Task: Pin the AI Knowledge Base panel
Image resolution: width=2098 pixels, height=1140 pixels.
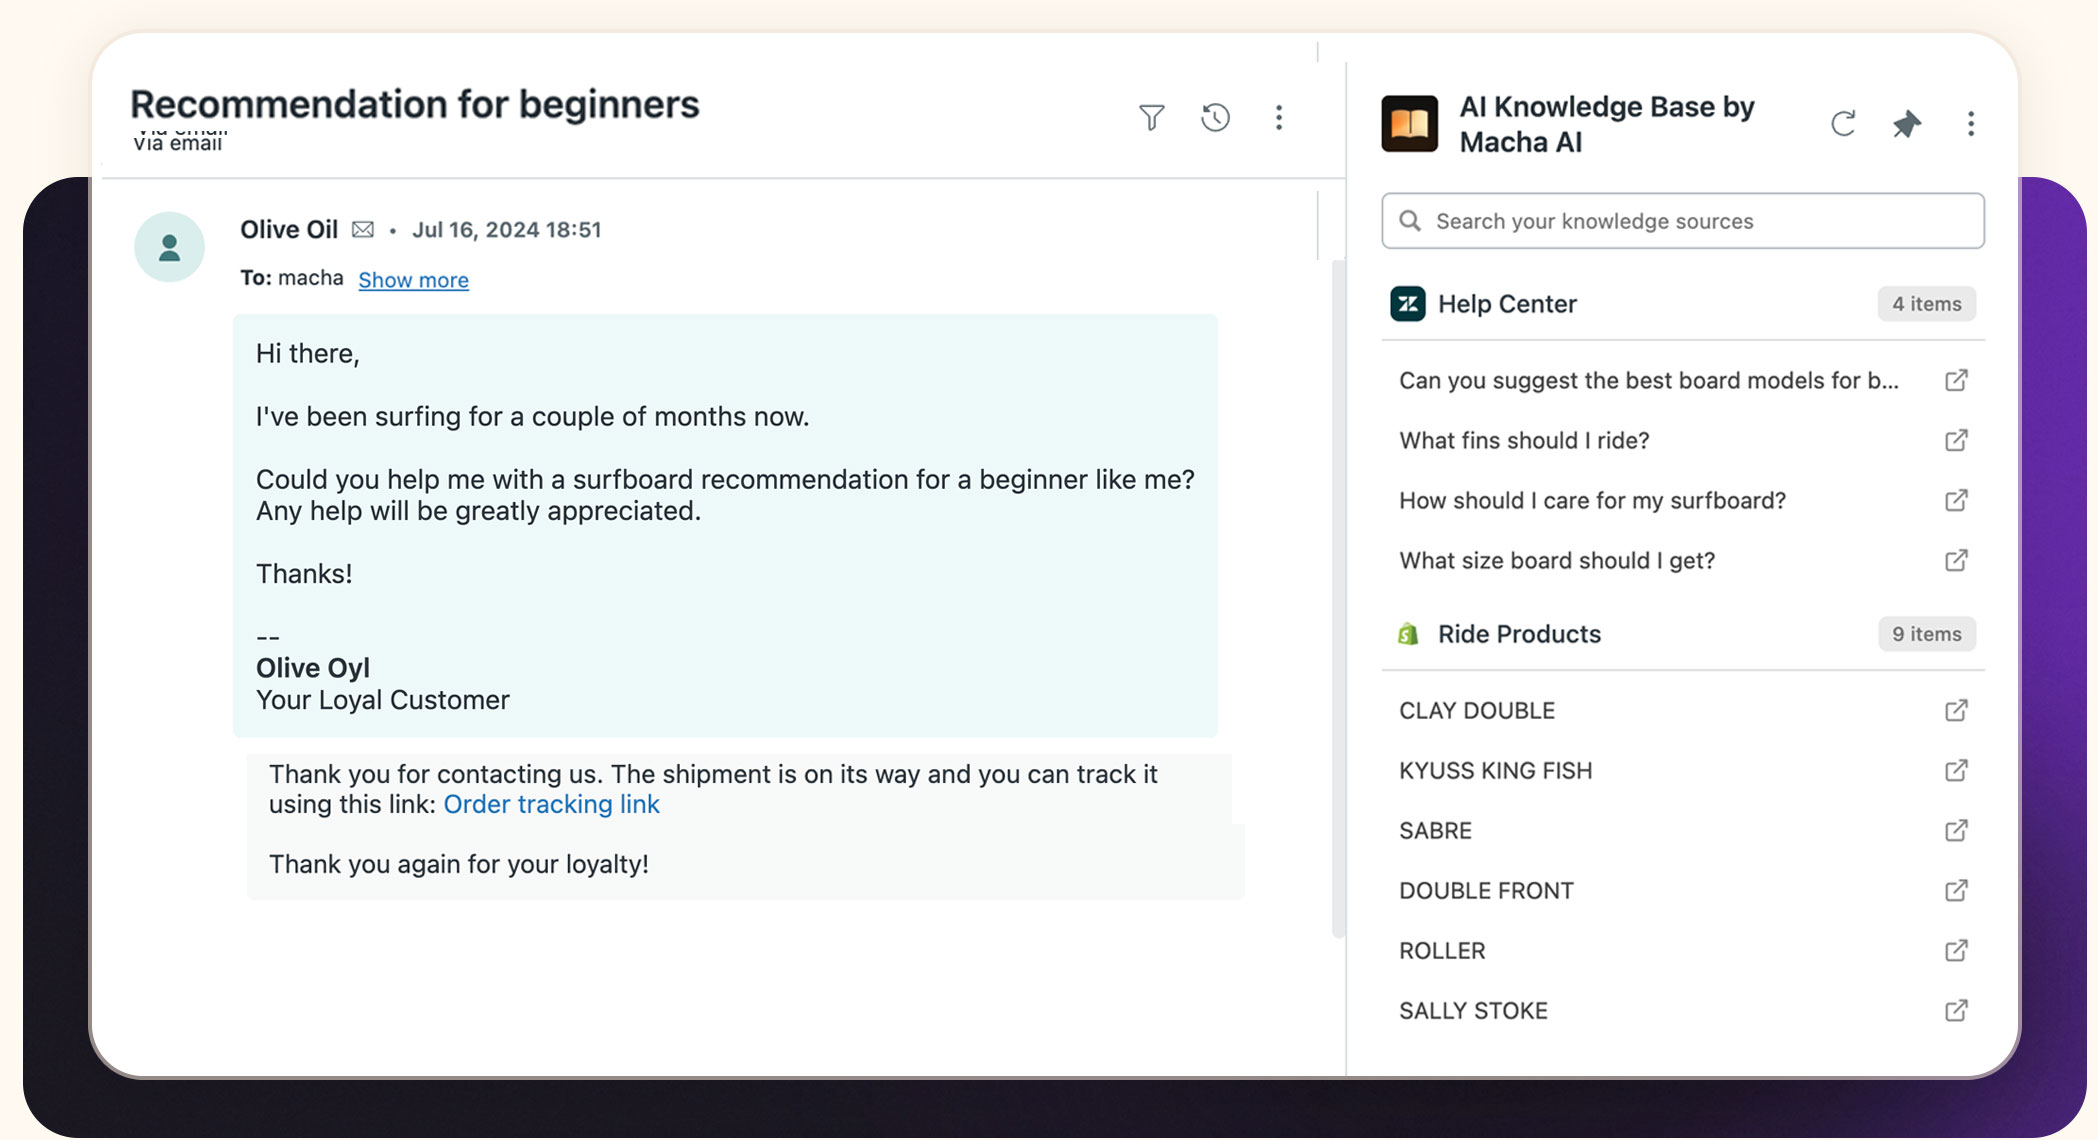Action: tap(1906, 123)
